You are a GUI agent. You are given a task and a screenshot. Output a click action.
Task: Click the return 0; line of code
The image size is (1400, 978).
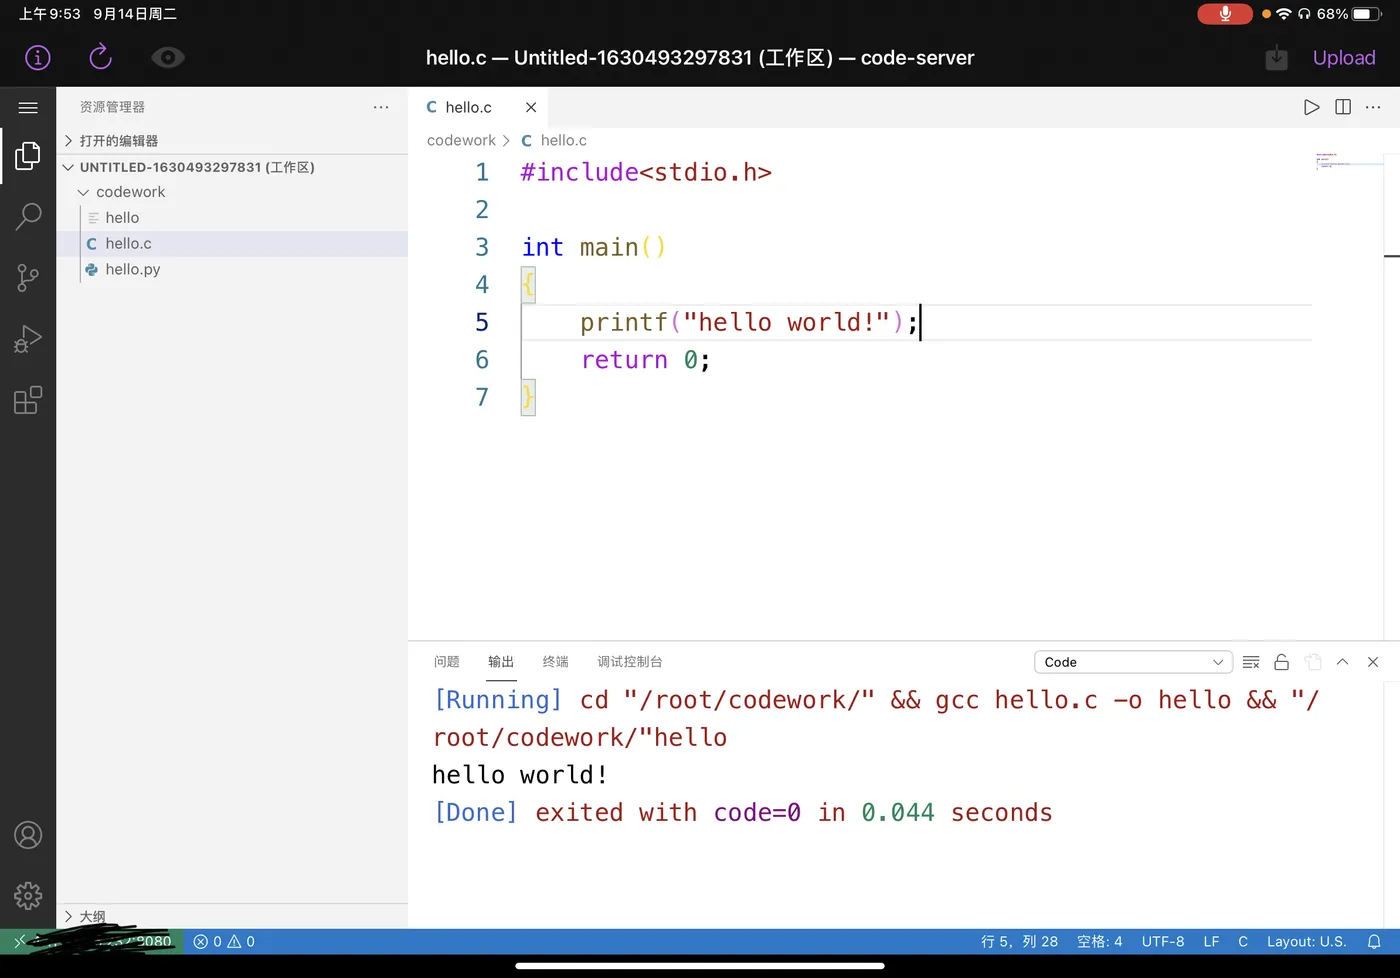pos(646,360)
